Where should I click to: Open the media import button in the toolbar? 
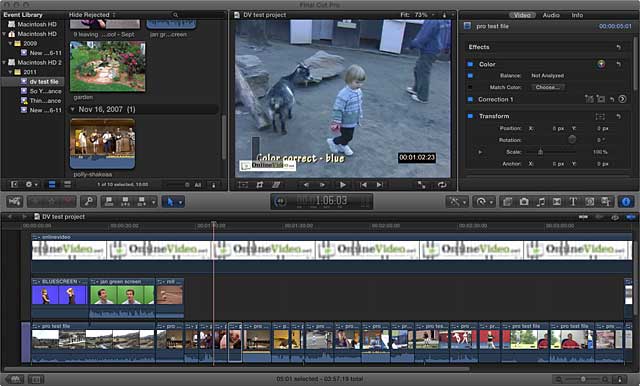click(15, 201)
